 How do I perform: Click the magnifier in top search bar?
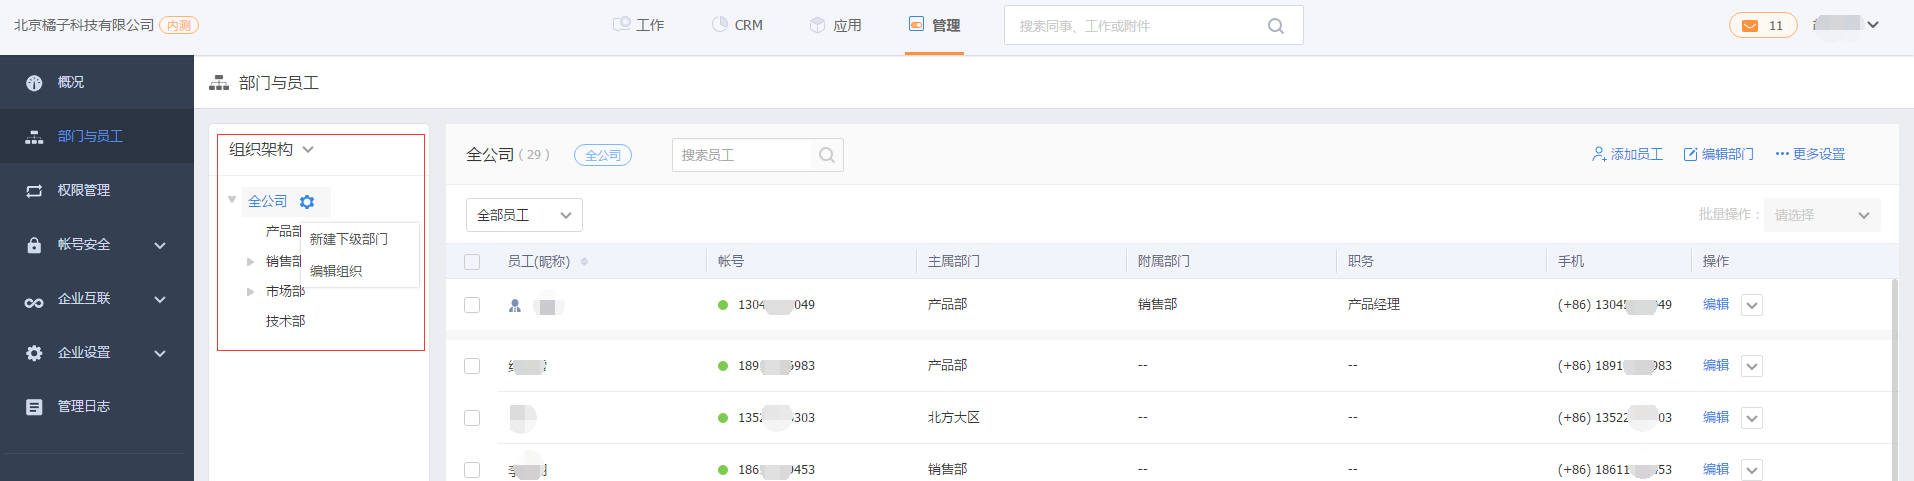[x=1276, y=26]
